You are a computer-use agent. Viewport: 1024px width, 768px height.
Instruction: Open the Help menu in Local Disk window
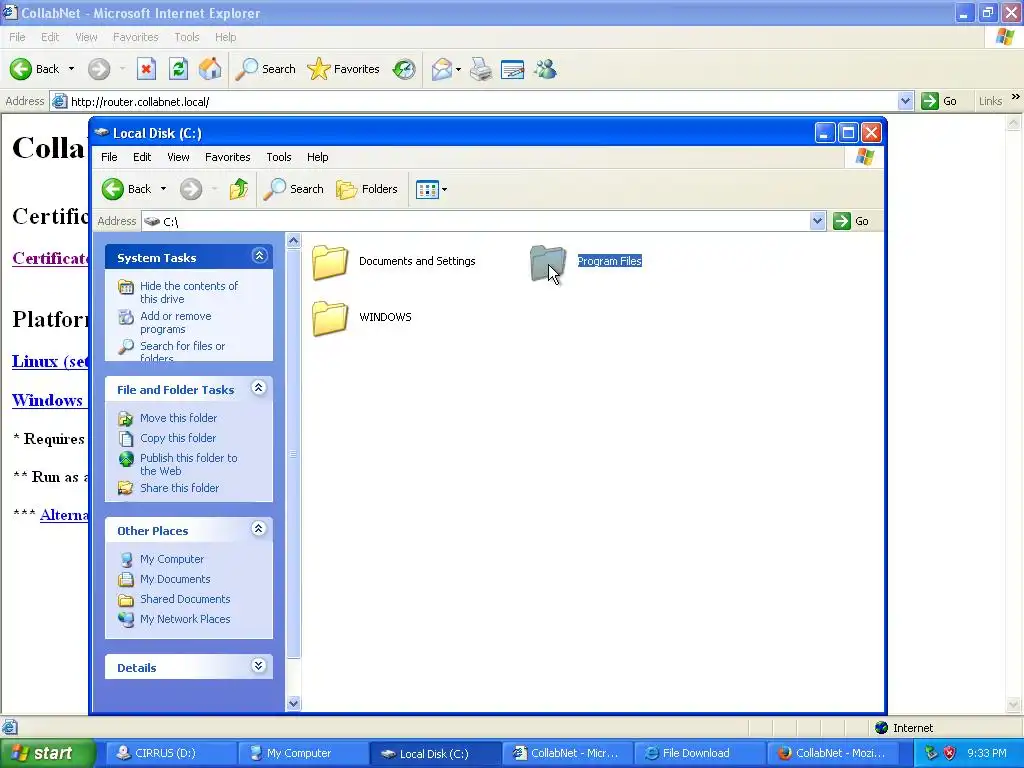click(317, 157)
